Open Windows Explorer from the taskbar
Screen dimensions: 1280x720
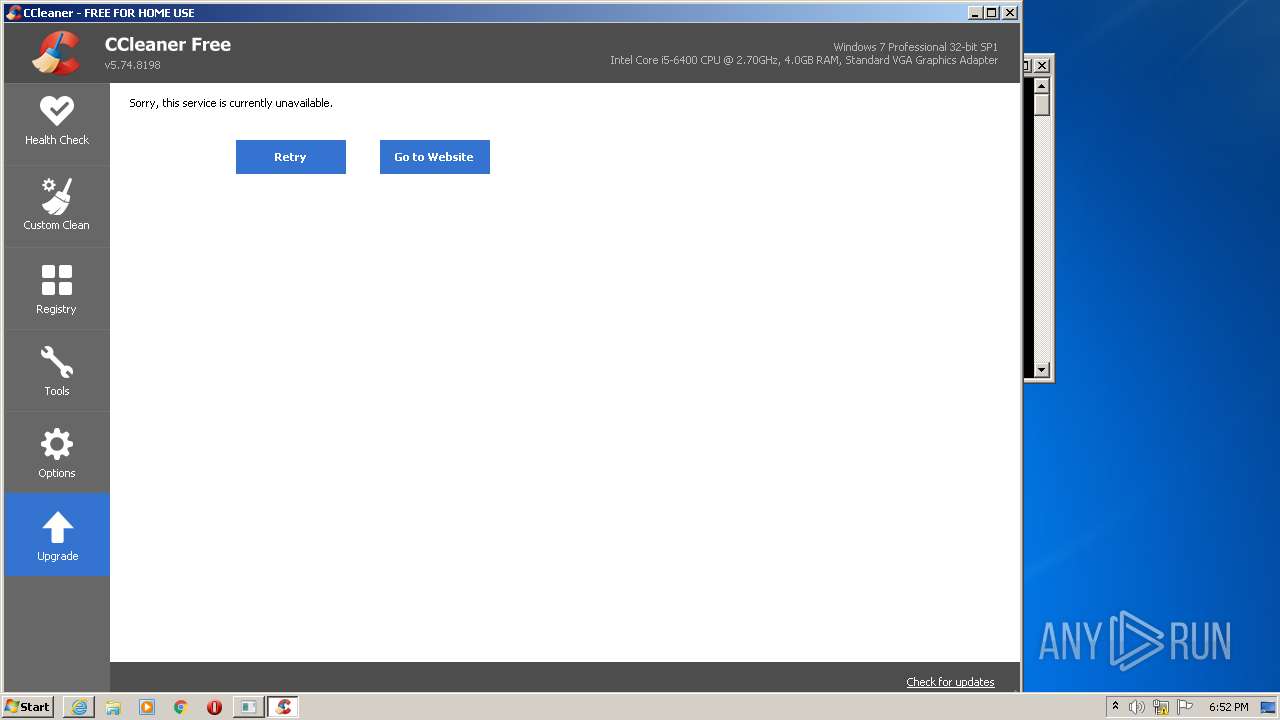pyautogui.click(x=113, y=707)
